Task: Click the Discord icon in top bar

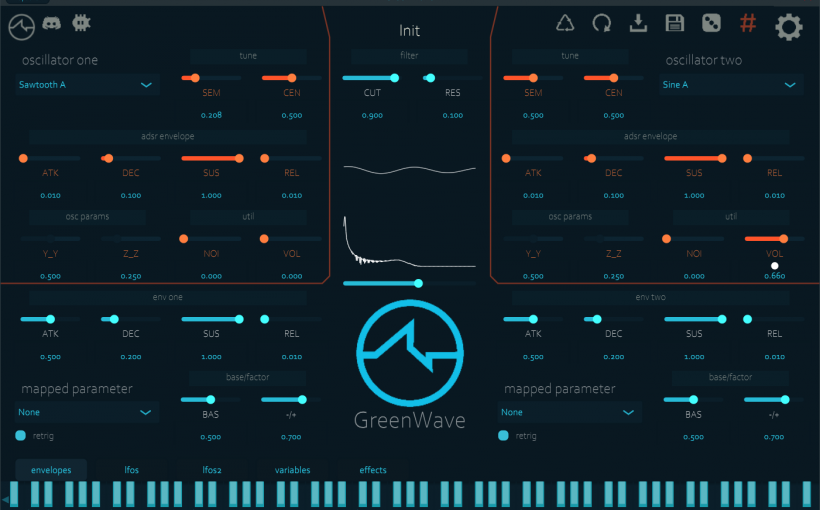Action: tap(52, 24)
